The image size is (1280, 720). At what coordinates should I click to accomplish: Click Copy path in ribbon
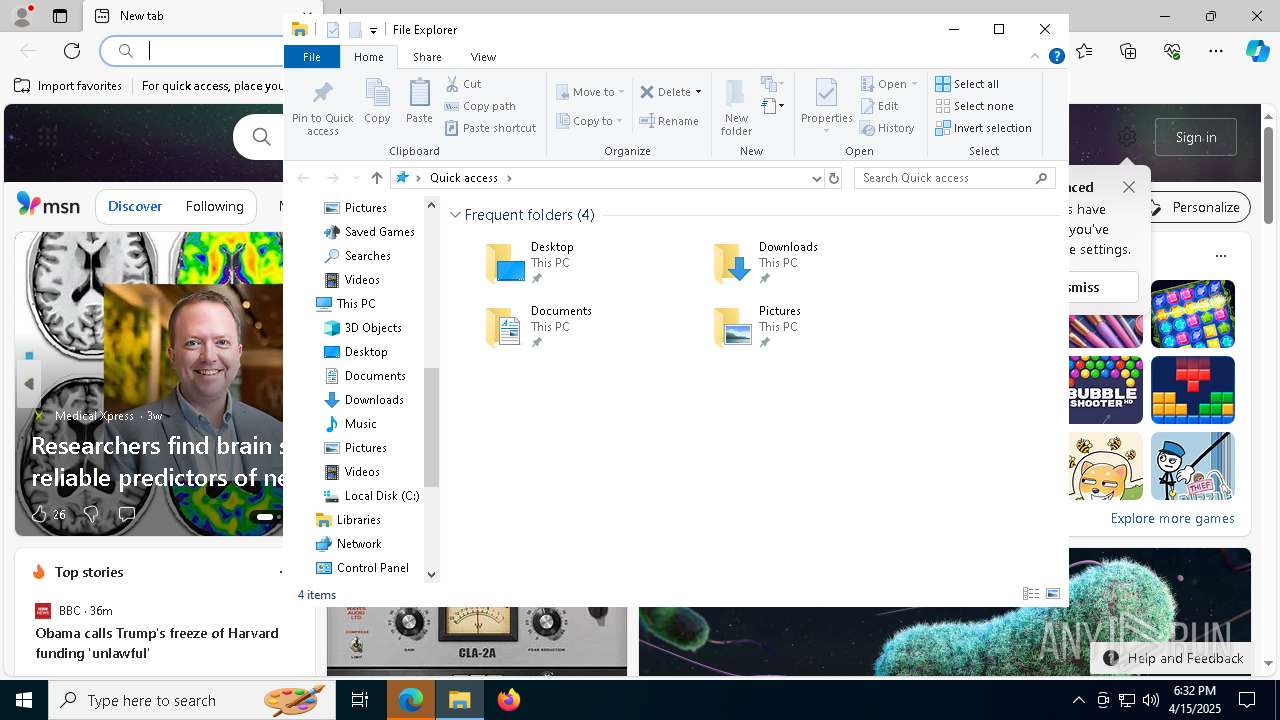(x=480, y=106)
